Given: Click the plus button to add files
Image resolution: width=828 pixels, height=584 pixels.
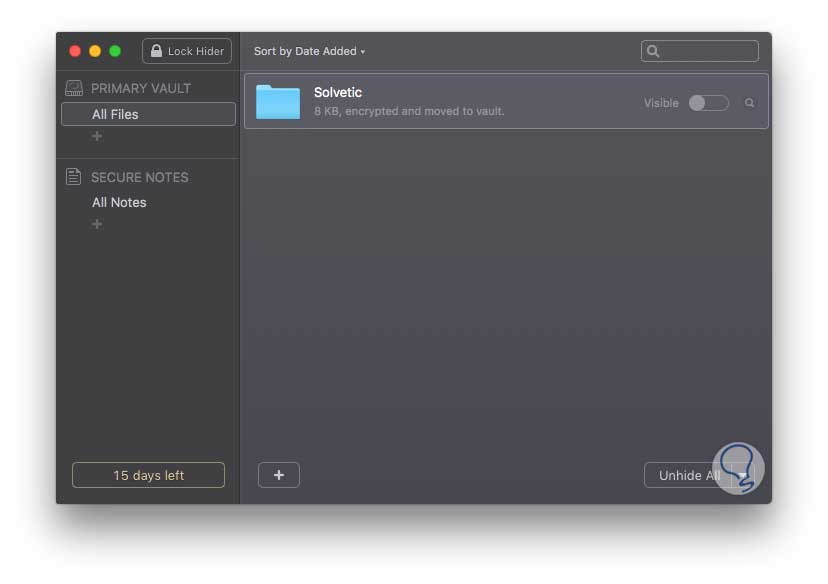Looking at the screenshot, I should (x=279, y=475).
